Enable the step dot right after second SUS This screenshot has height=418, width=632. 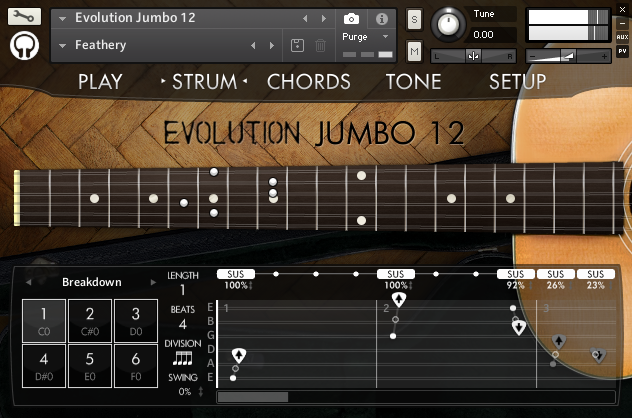[x=436, y=274]
